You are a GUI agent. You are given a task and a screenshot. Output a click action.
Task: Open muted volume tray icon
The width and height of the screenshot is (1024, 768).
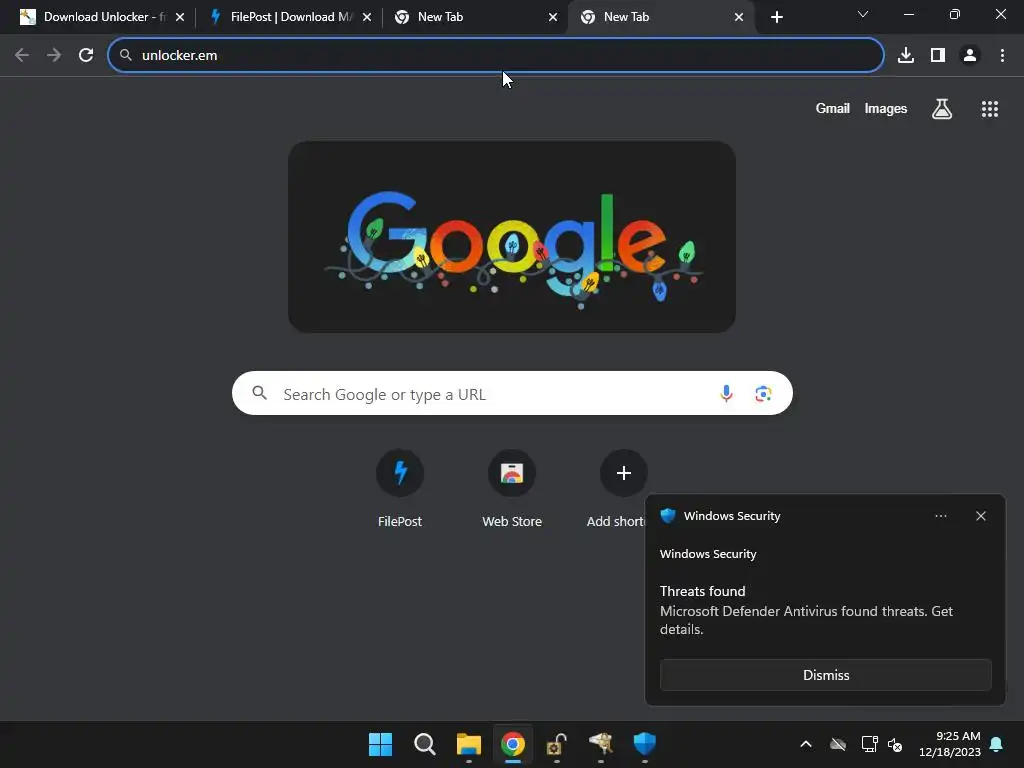click(895, 744)
